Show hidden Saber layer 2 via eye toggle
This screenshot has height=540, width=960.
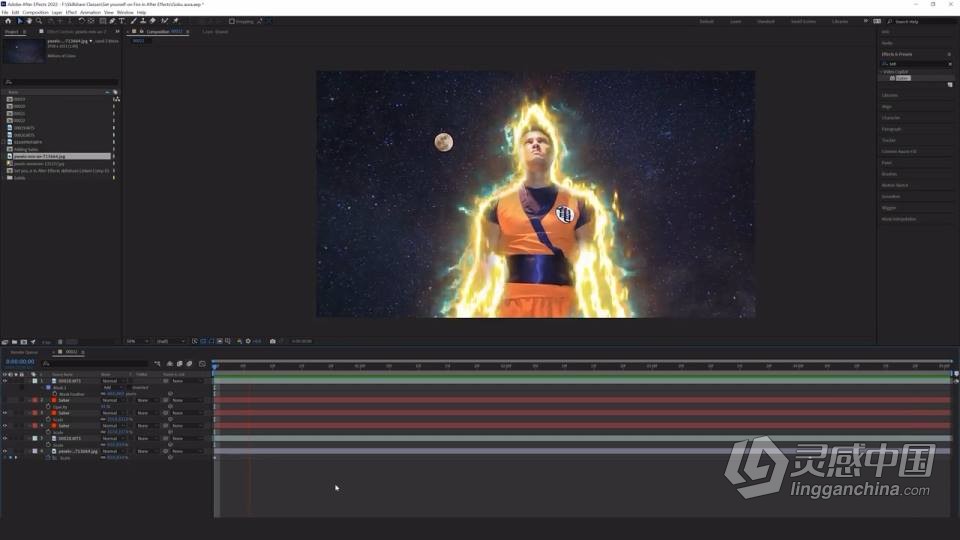[5, 400]
